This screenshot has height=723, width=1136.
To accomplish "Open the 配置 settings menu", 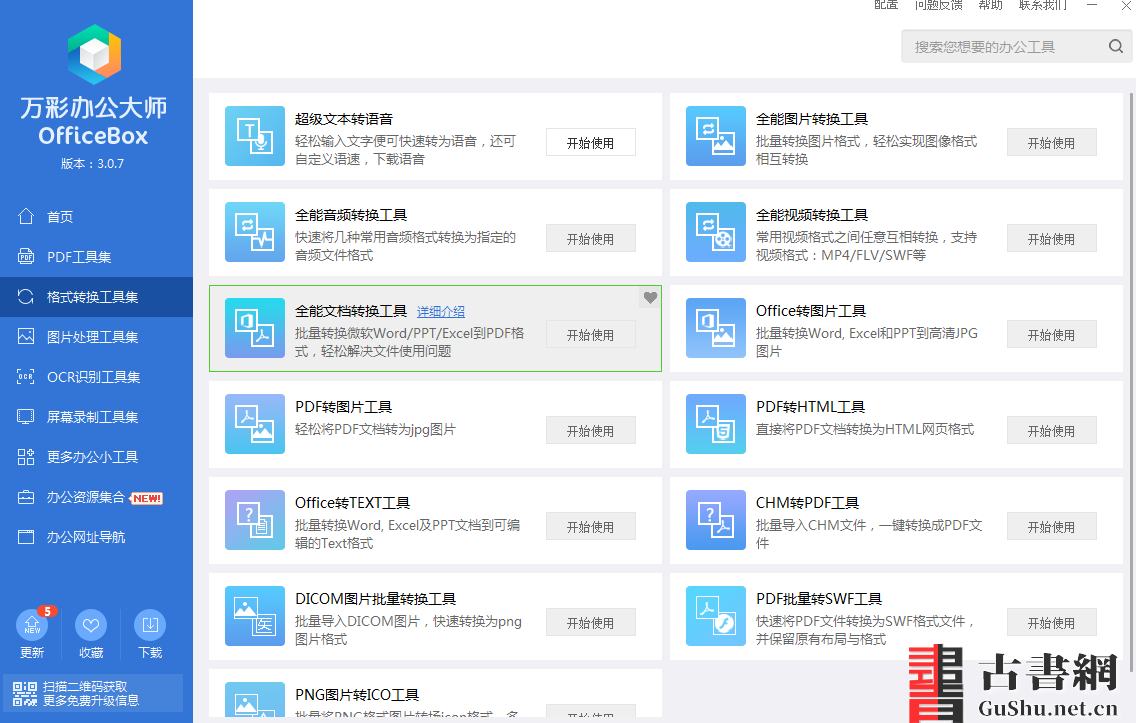I will click(886, 5).
